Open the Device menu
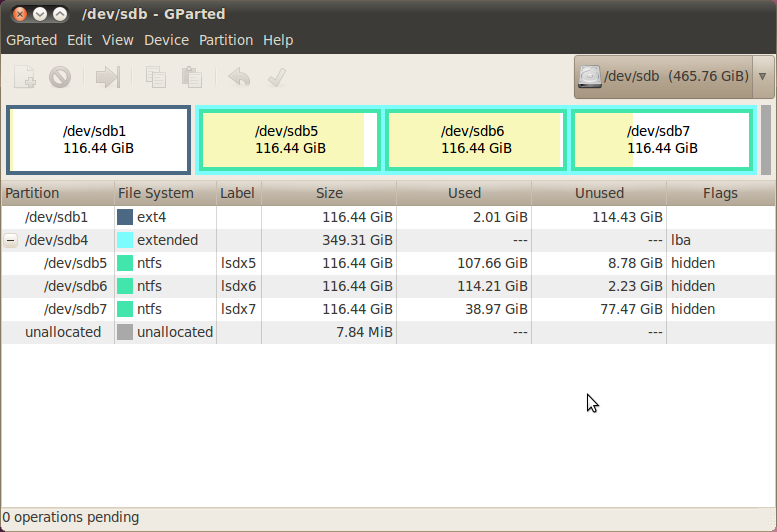The width and height of the screenshot is (777, 532). click(x=166, y=40)
